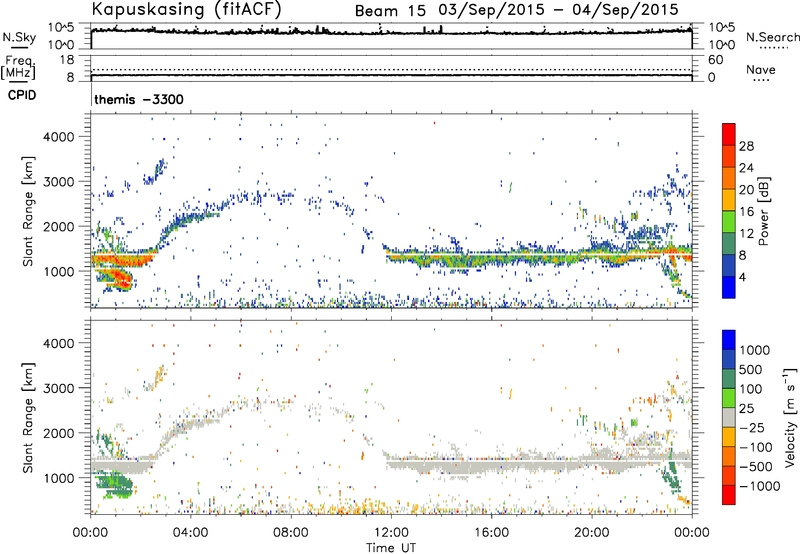Click the -1000 tick on velocity colorbar
This screenshot has width=800, height=554.
pos(759,486)
